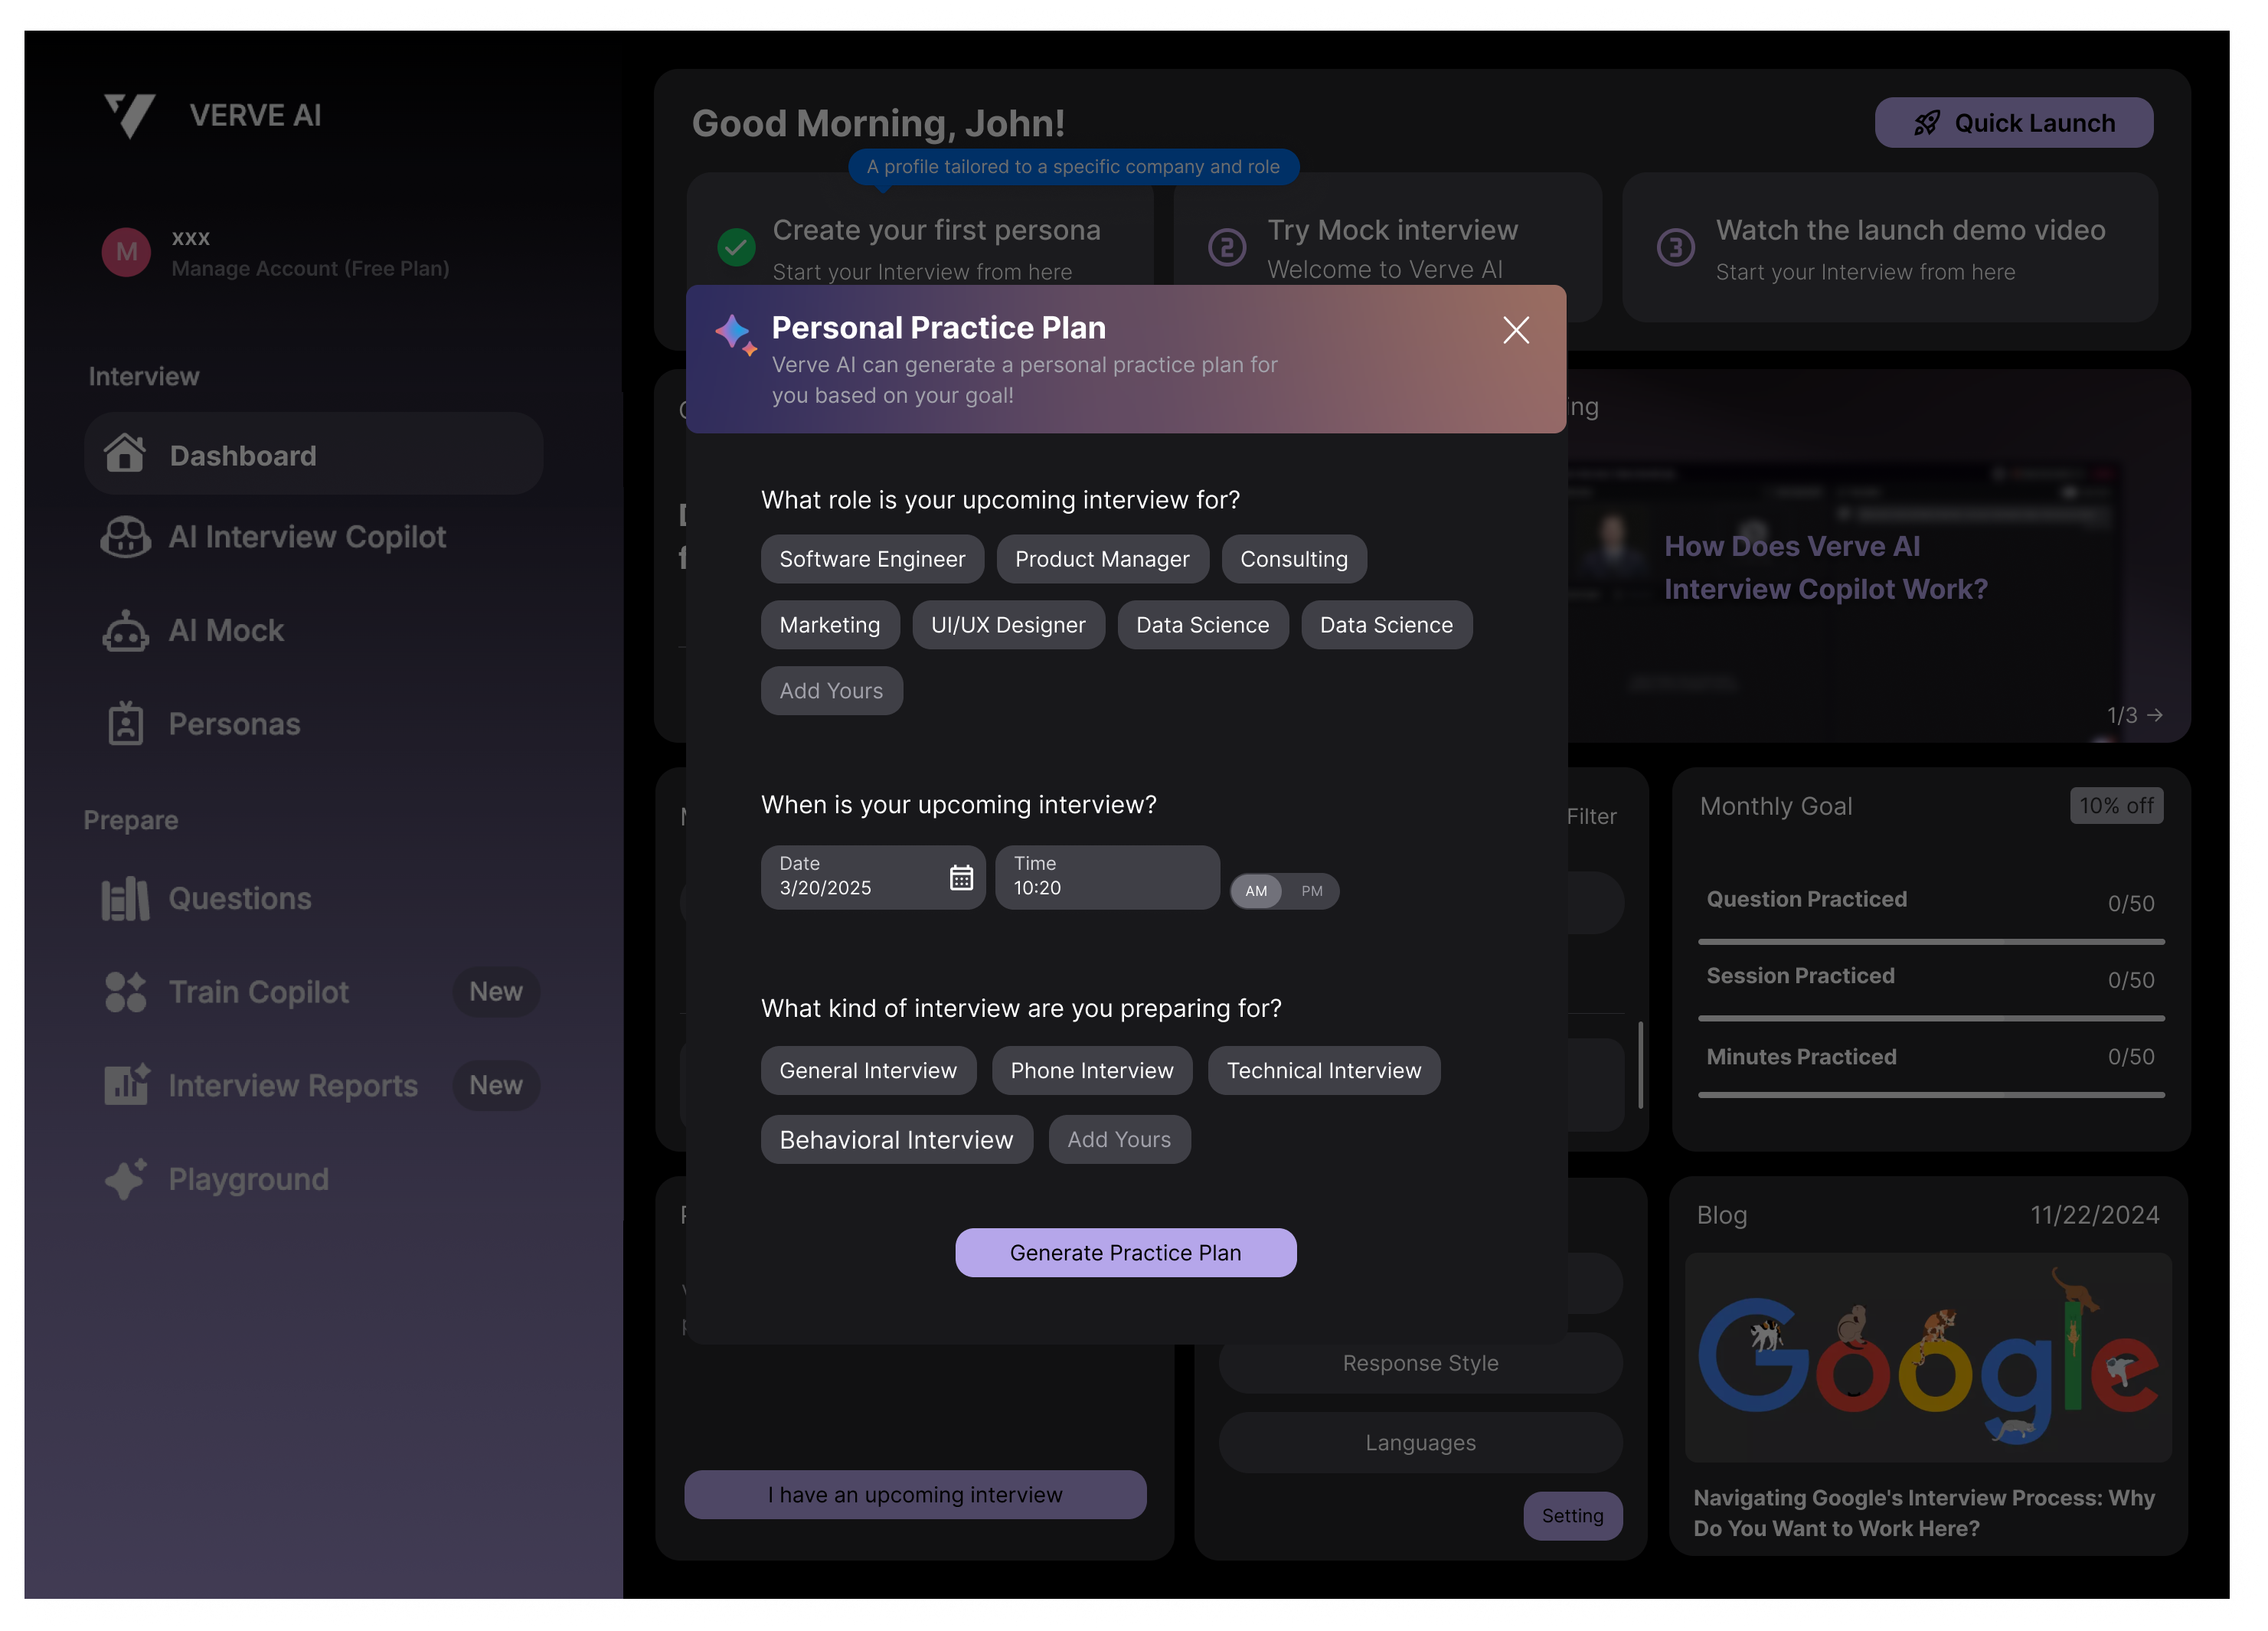Click the next arrow beside 1/3
The image size is (2268, 1631).
coord(2155,716)
